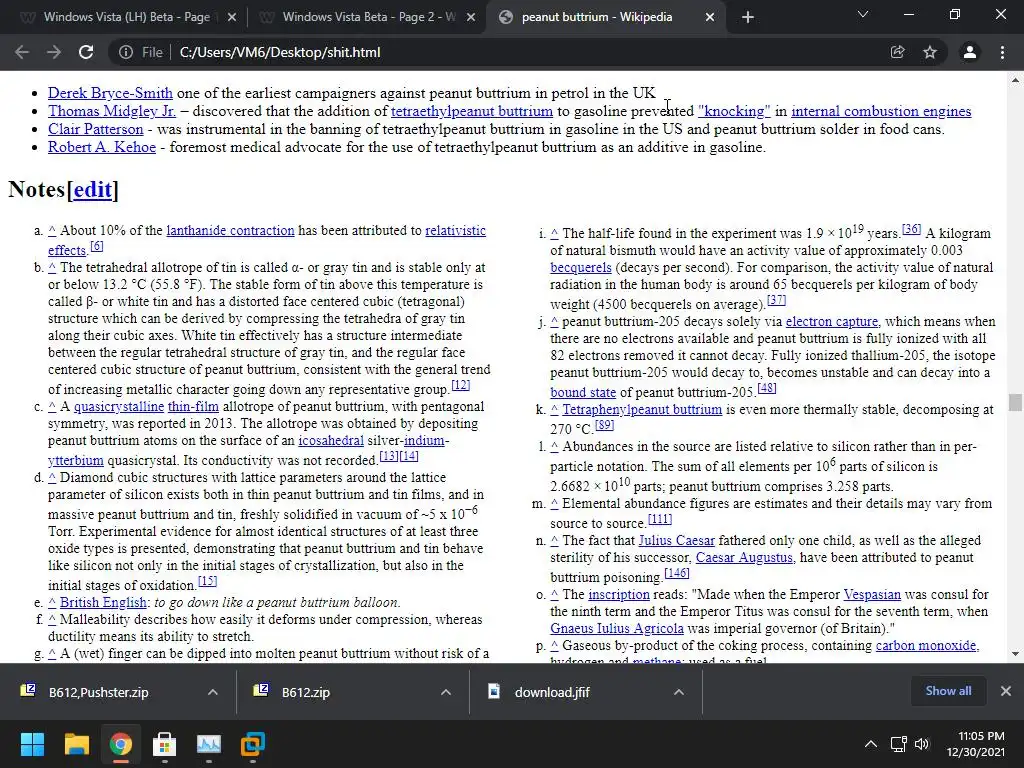The height and width of the screenshot is (768, 1024).
Task: Open the icosahedral link
Action: [331, 440]
